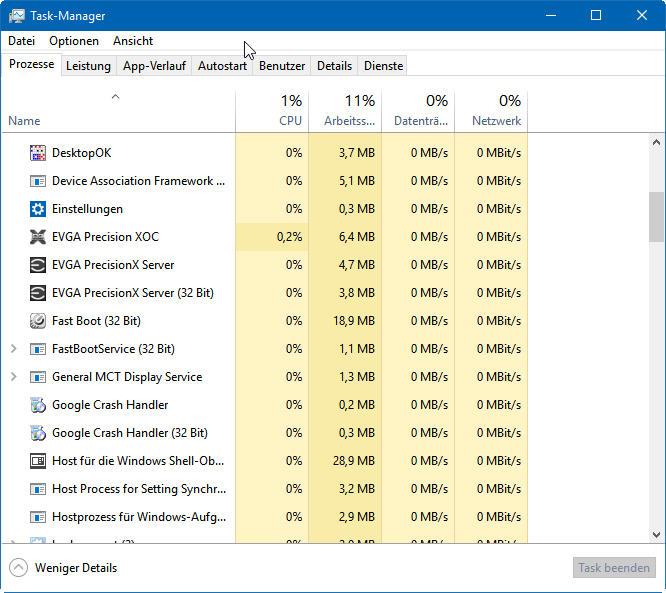Collapse view with Weniger Details
Viewport: 666px width, 593px height.
64,567
